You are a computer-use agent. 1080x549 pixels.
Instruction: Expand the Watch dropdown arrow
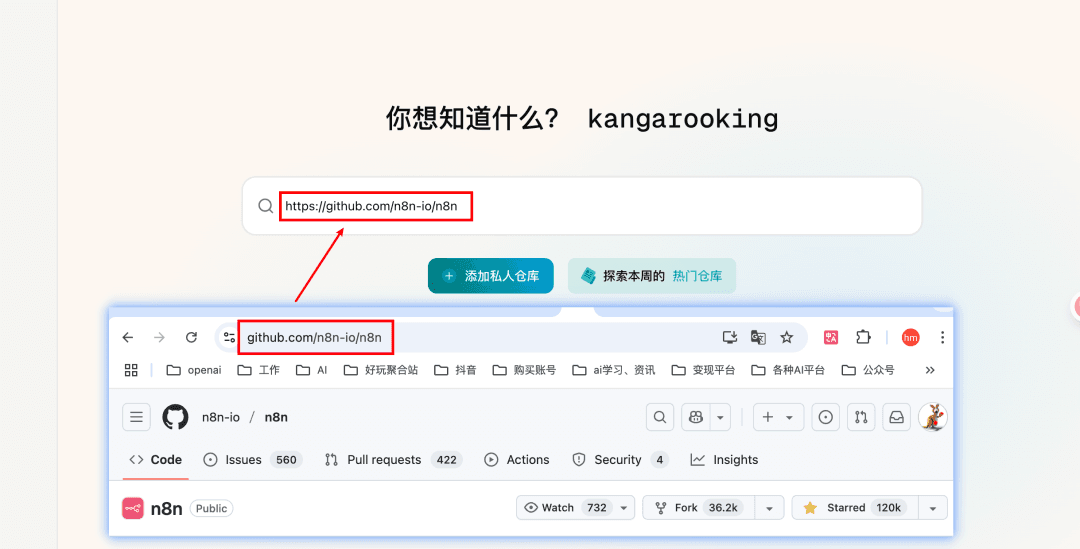click(x=623, y=508)
